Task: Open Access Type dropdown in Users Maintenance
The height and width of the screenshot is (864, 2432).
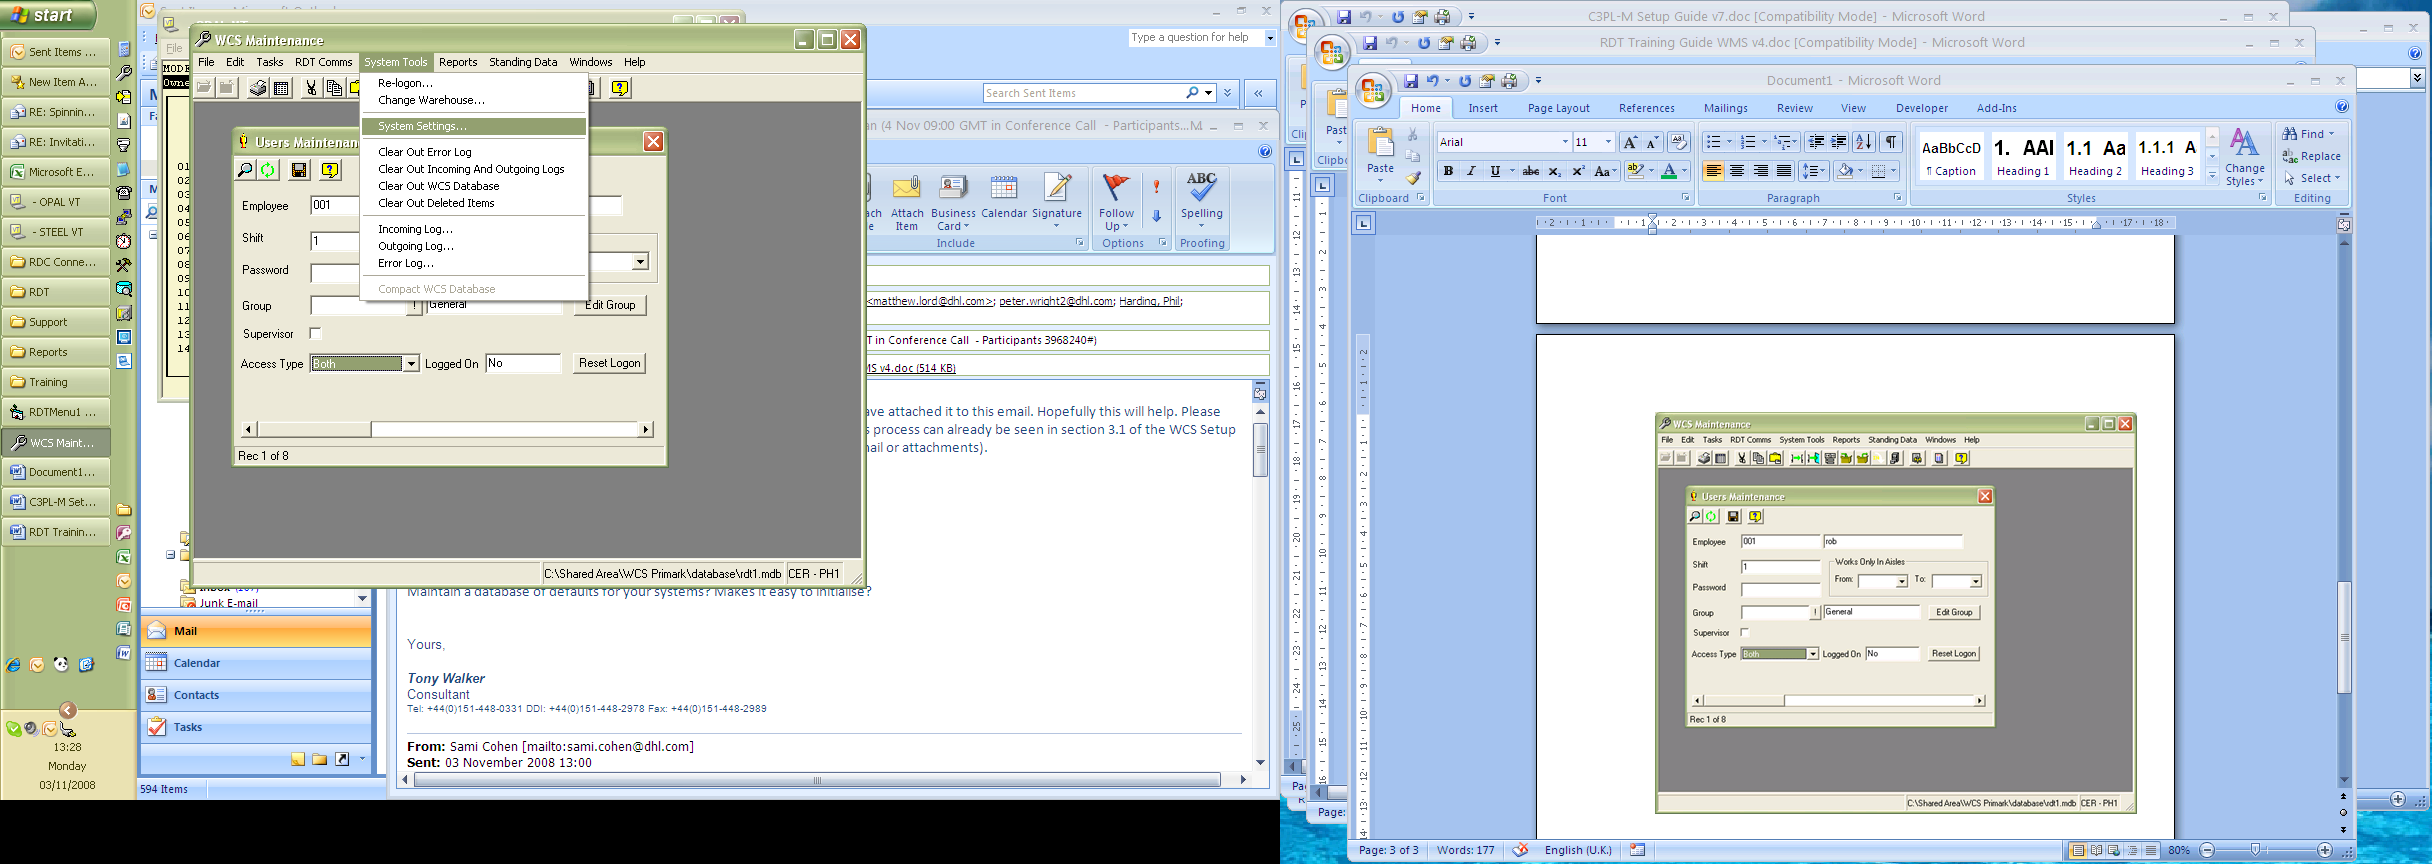Action: tap(410, 364)
